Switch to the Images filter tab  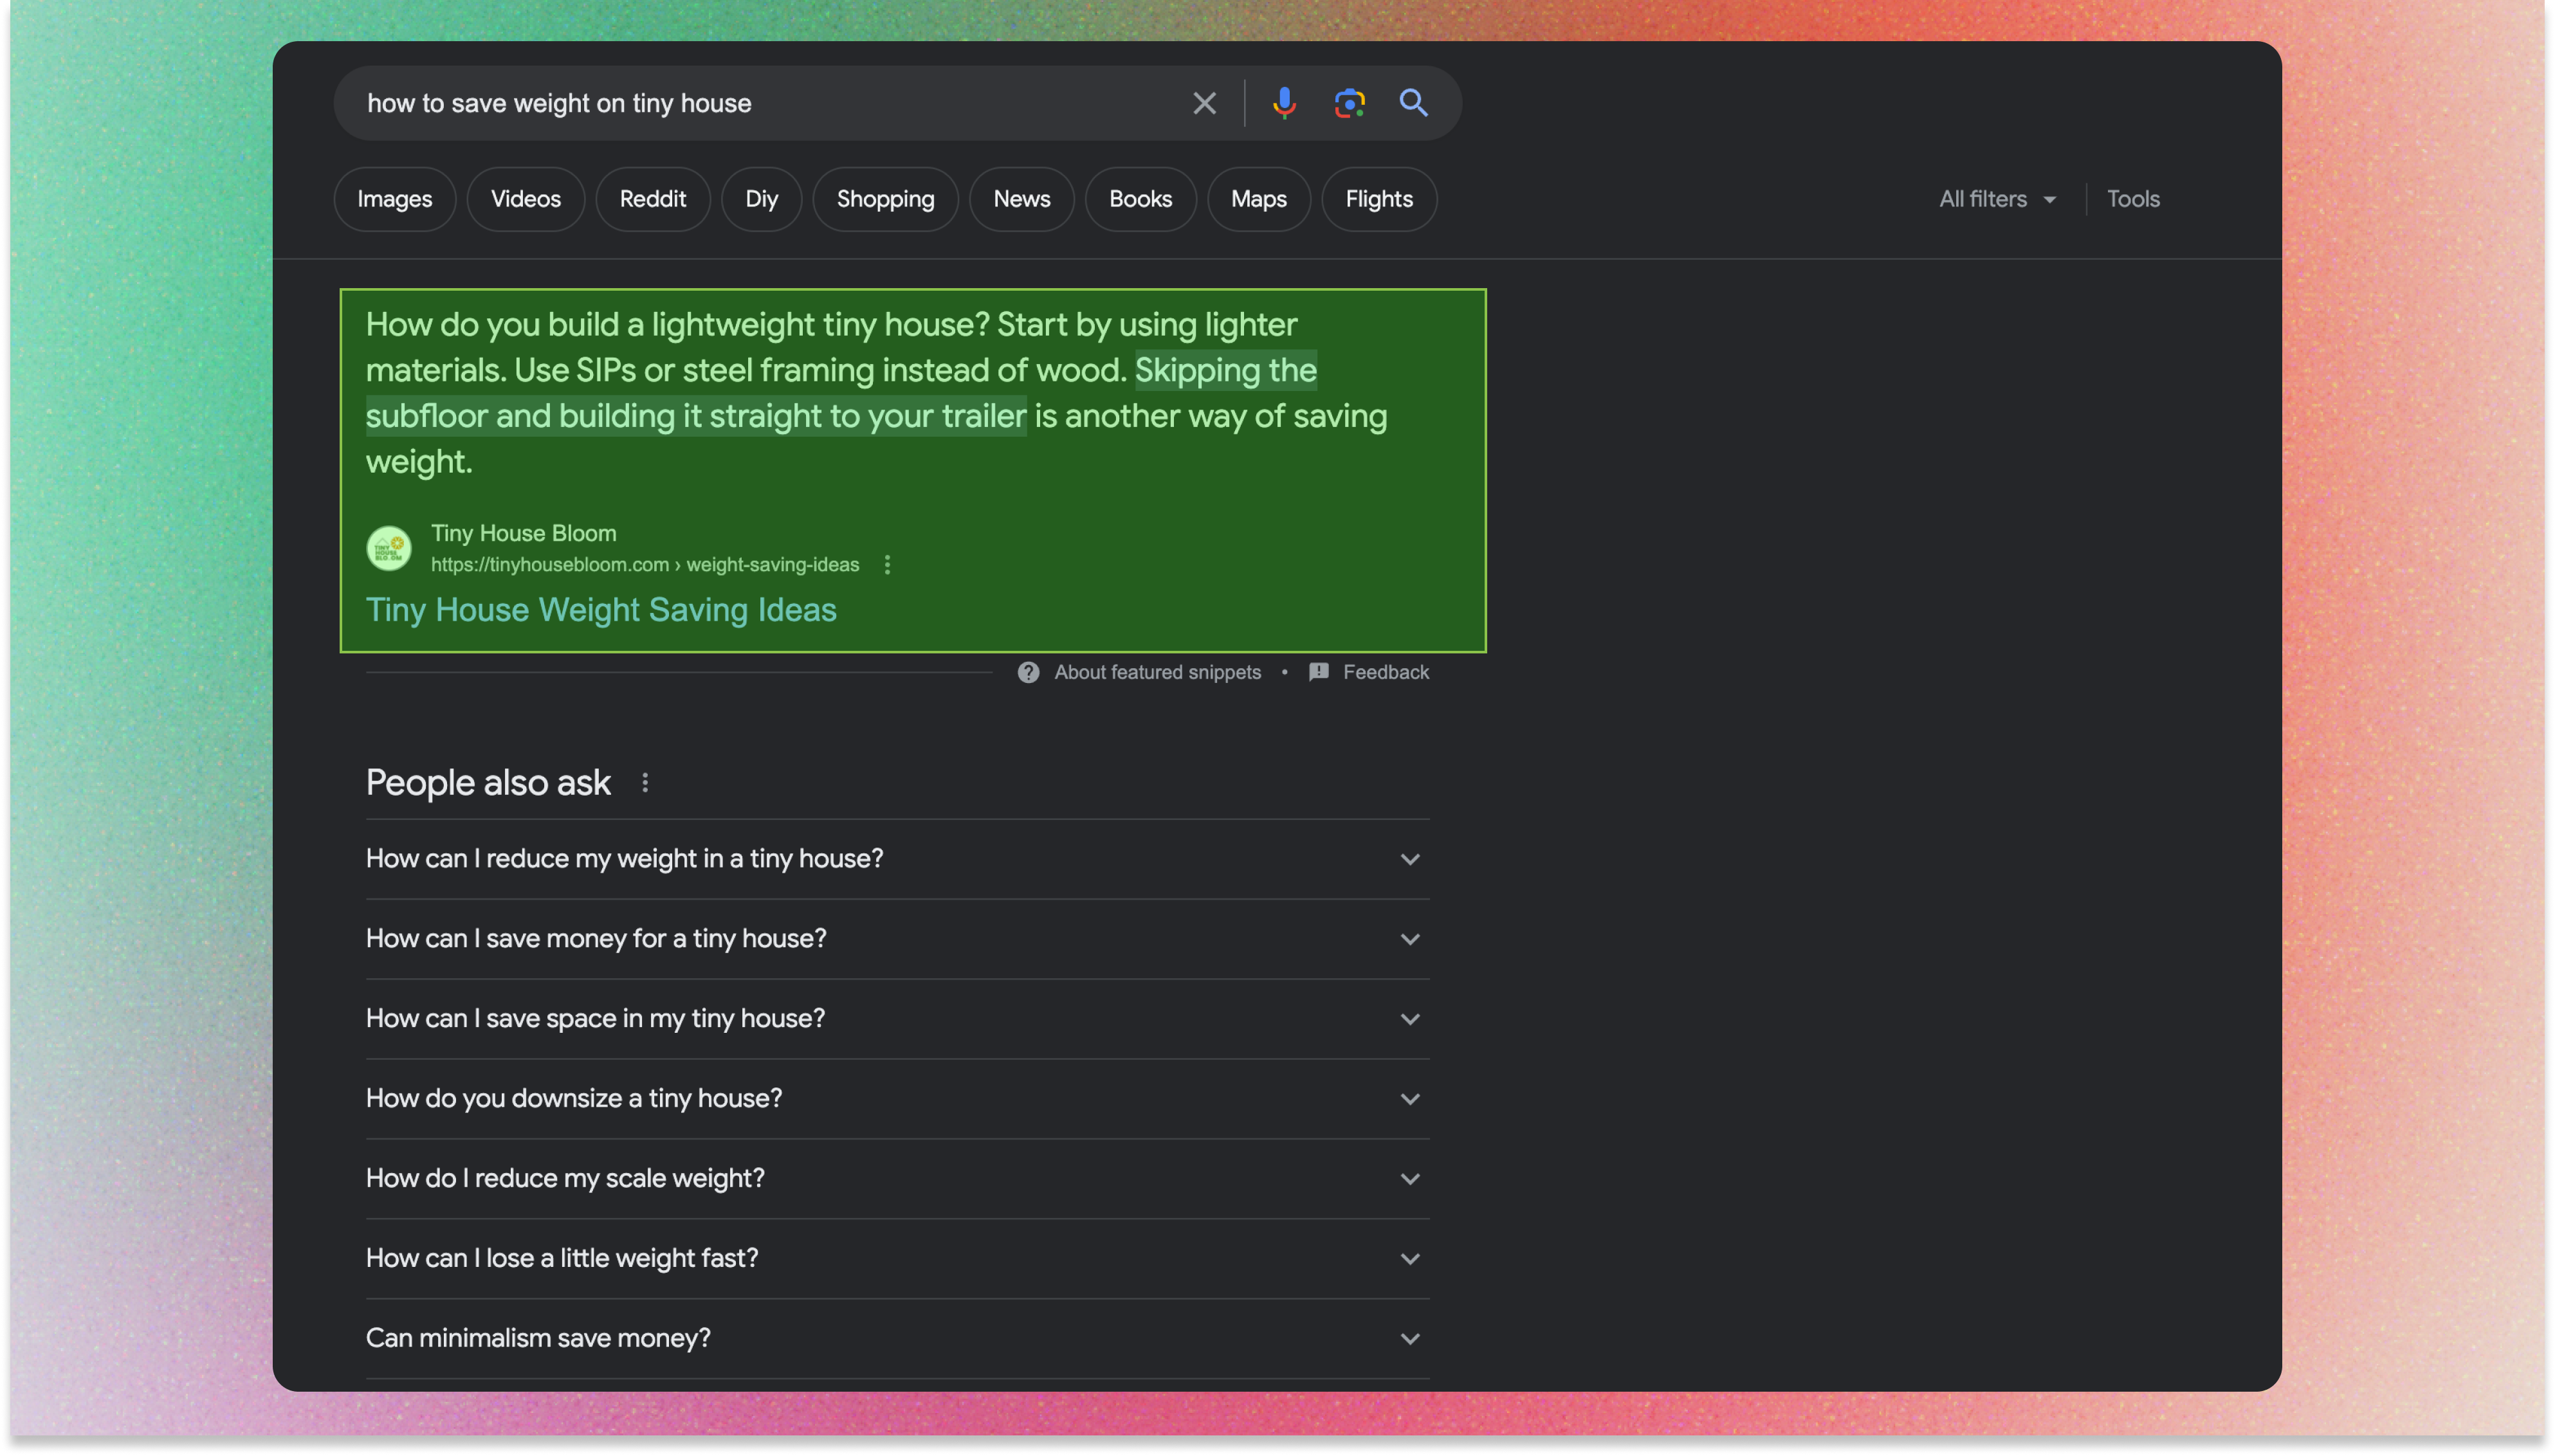pyautogui.click(x=394, y=199)
